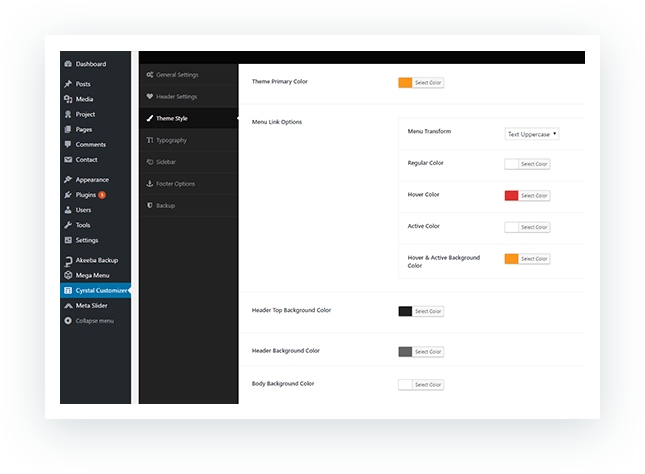Click the Akeeba Backup icon
The width and height of the screenshot is (645, 474).
click(x=68, y=260)
